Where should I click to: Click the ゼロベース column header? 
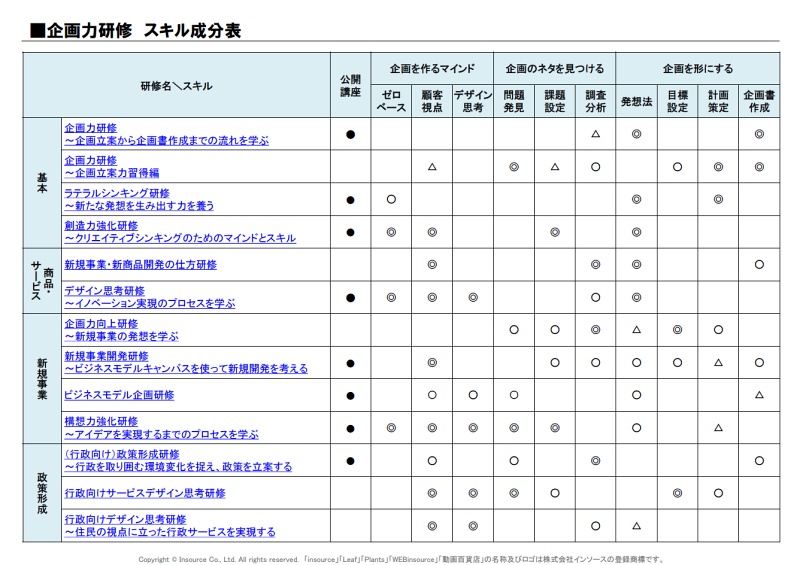pyautogui.click(x=391, y=101)
